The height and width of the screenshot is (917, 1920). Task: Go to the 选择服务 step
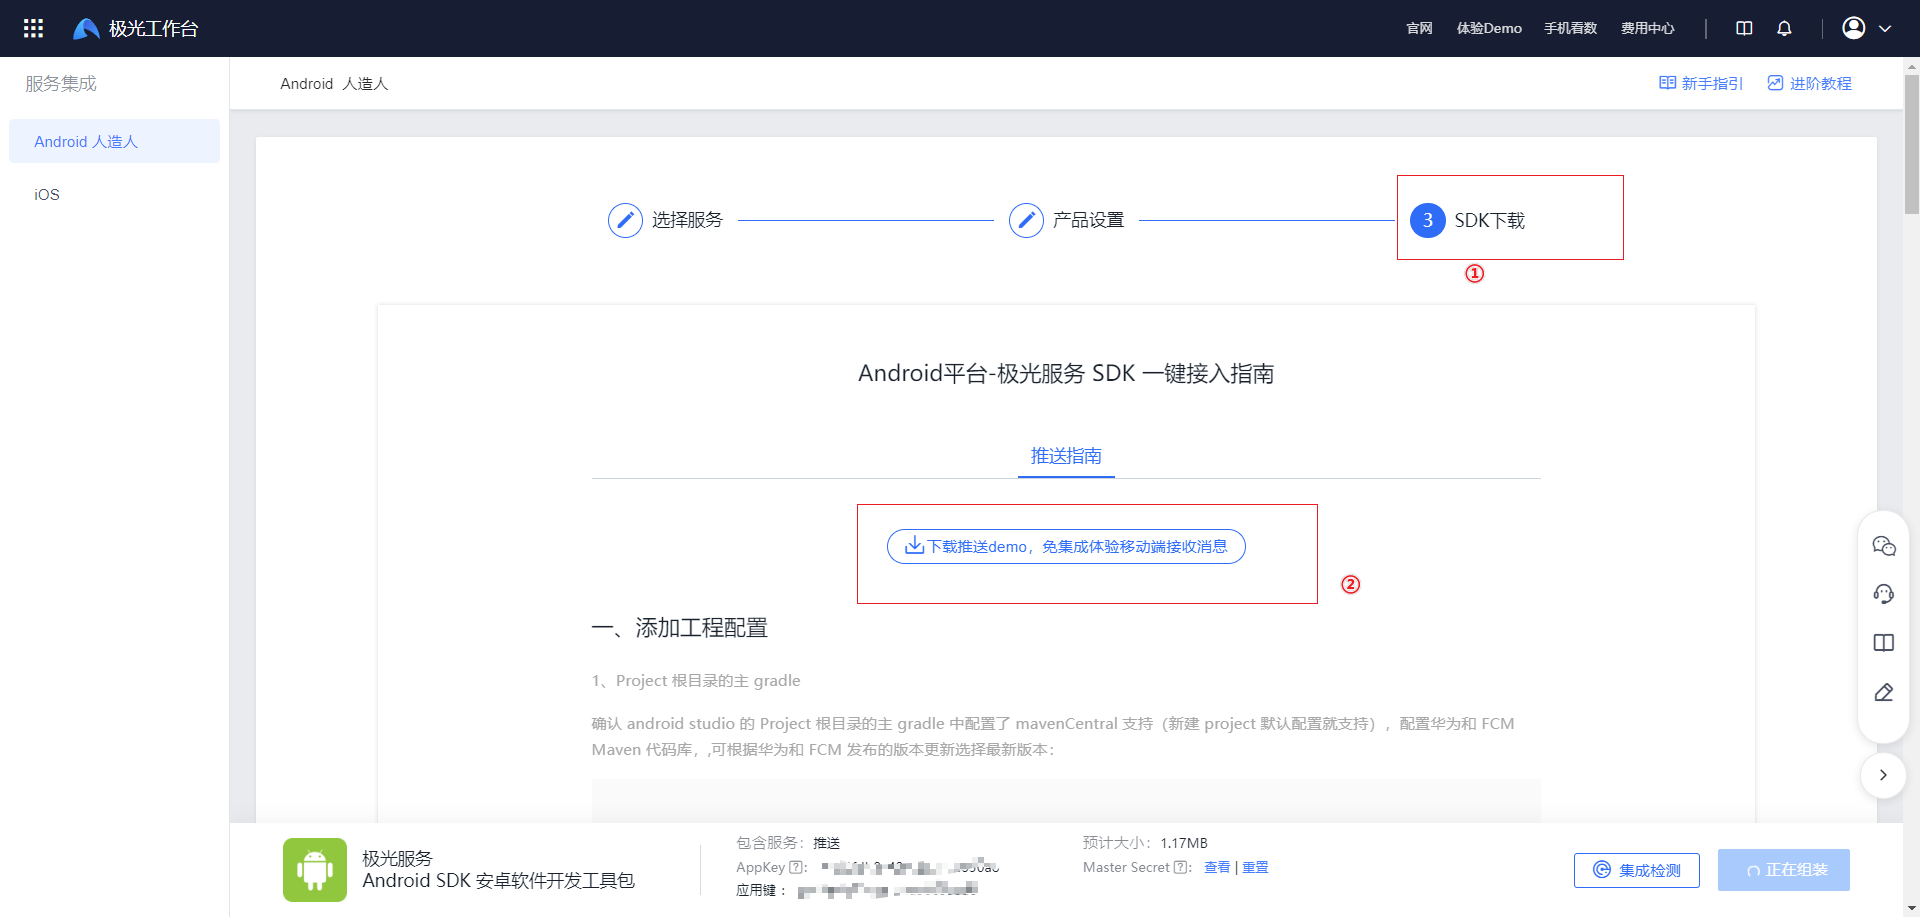coord(665,220)
